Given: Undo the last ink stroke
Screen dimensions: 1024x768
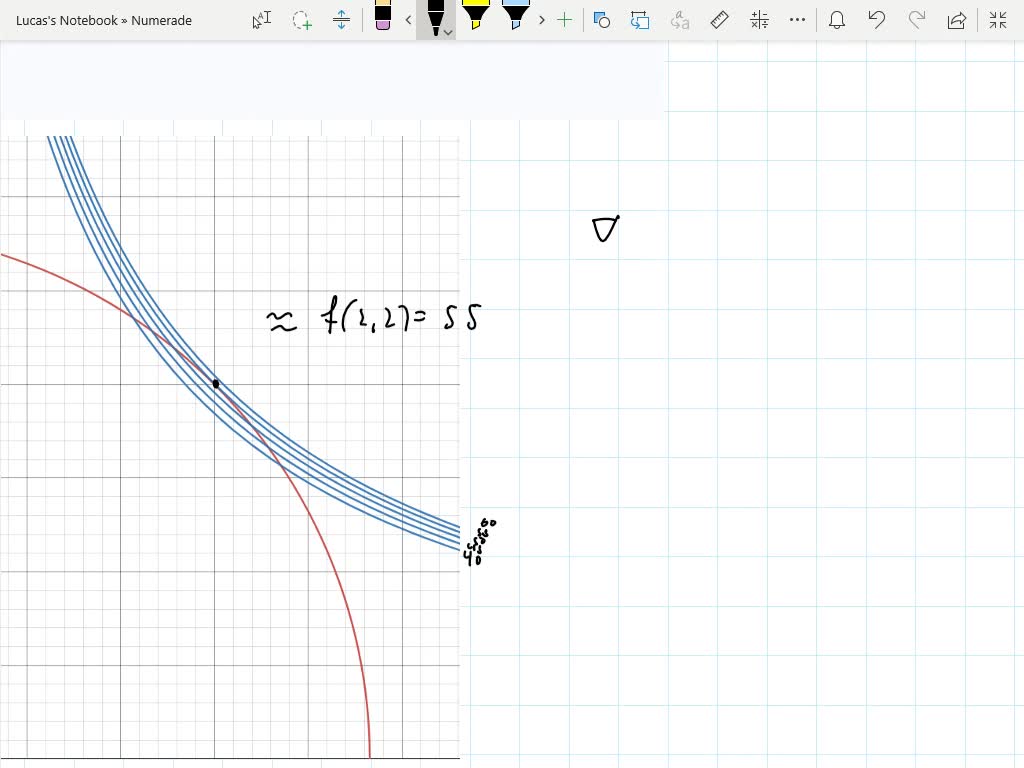Looking at the screenshot, I should click(x=877, y=20).
